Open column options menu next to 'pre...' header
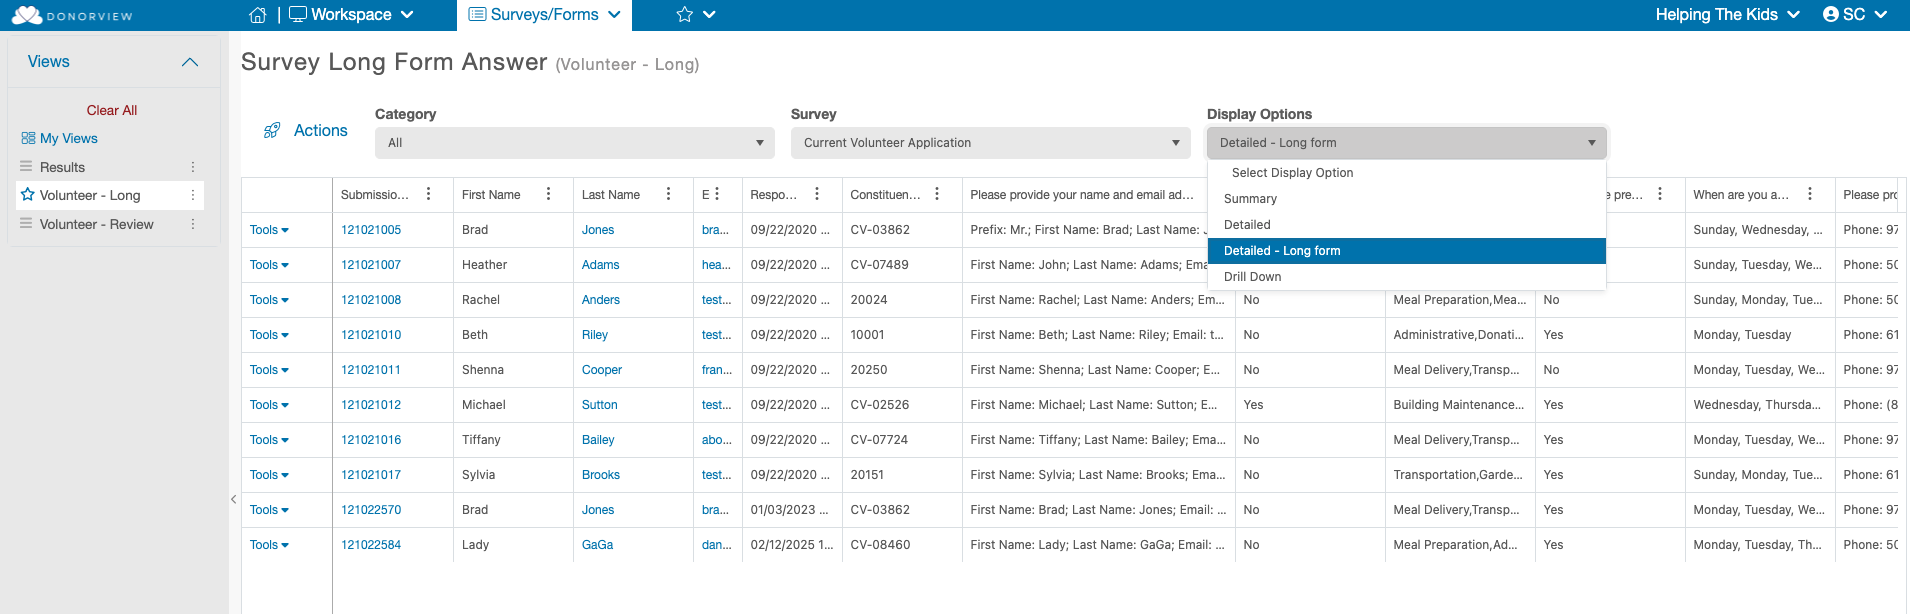Viewport: 1910px width, 614px height. [1660, 194]
